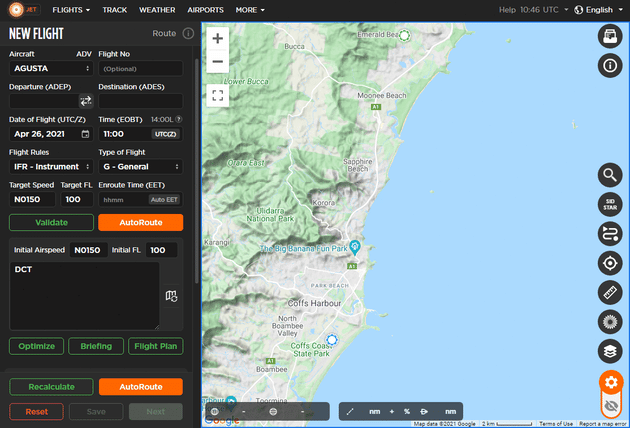630x428 pixels.
Task: Click the Optimize button
Action: [37, 346]
